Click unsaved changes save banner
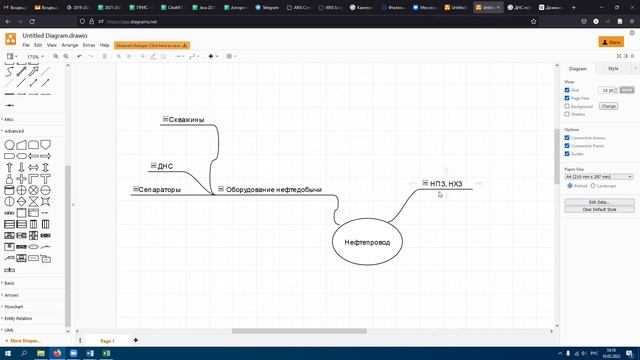The height and width of the screenshot is (360, 640). tap(152, 45)
